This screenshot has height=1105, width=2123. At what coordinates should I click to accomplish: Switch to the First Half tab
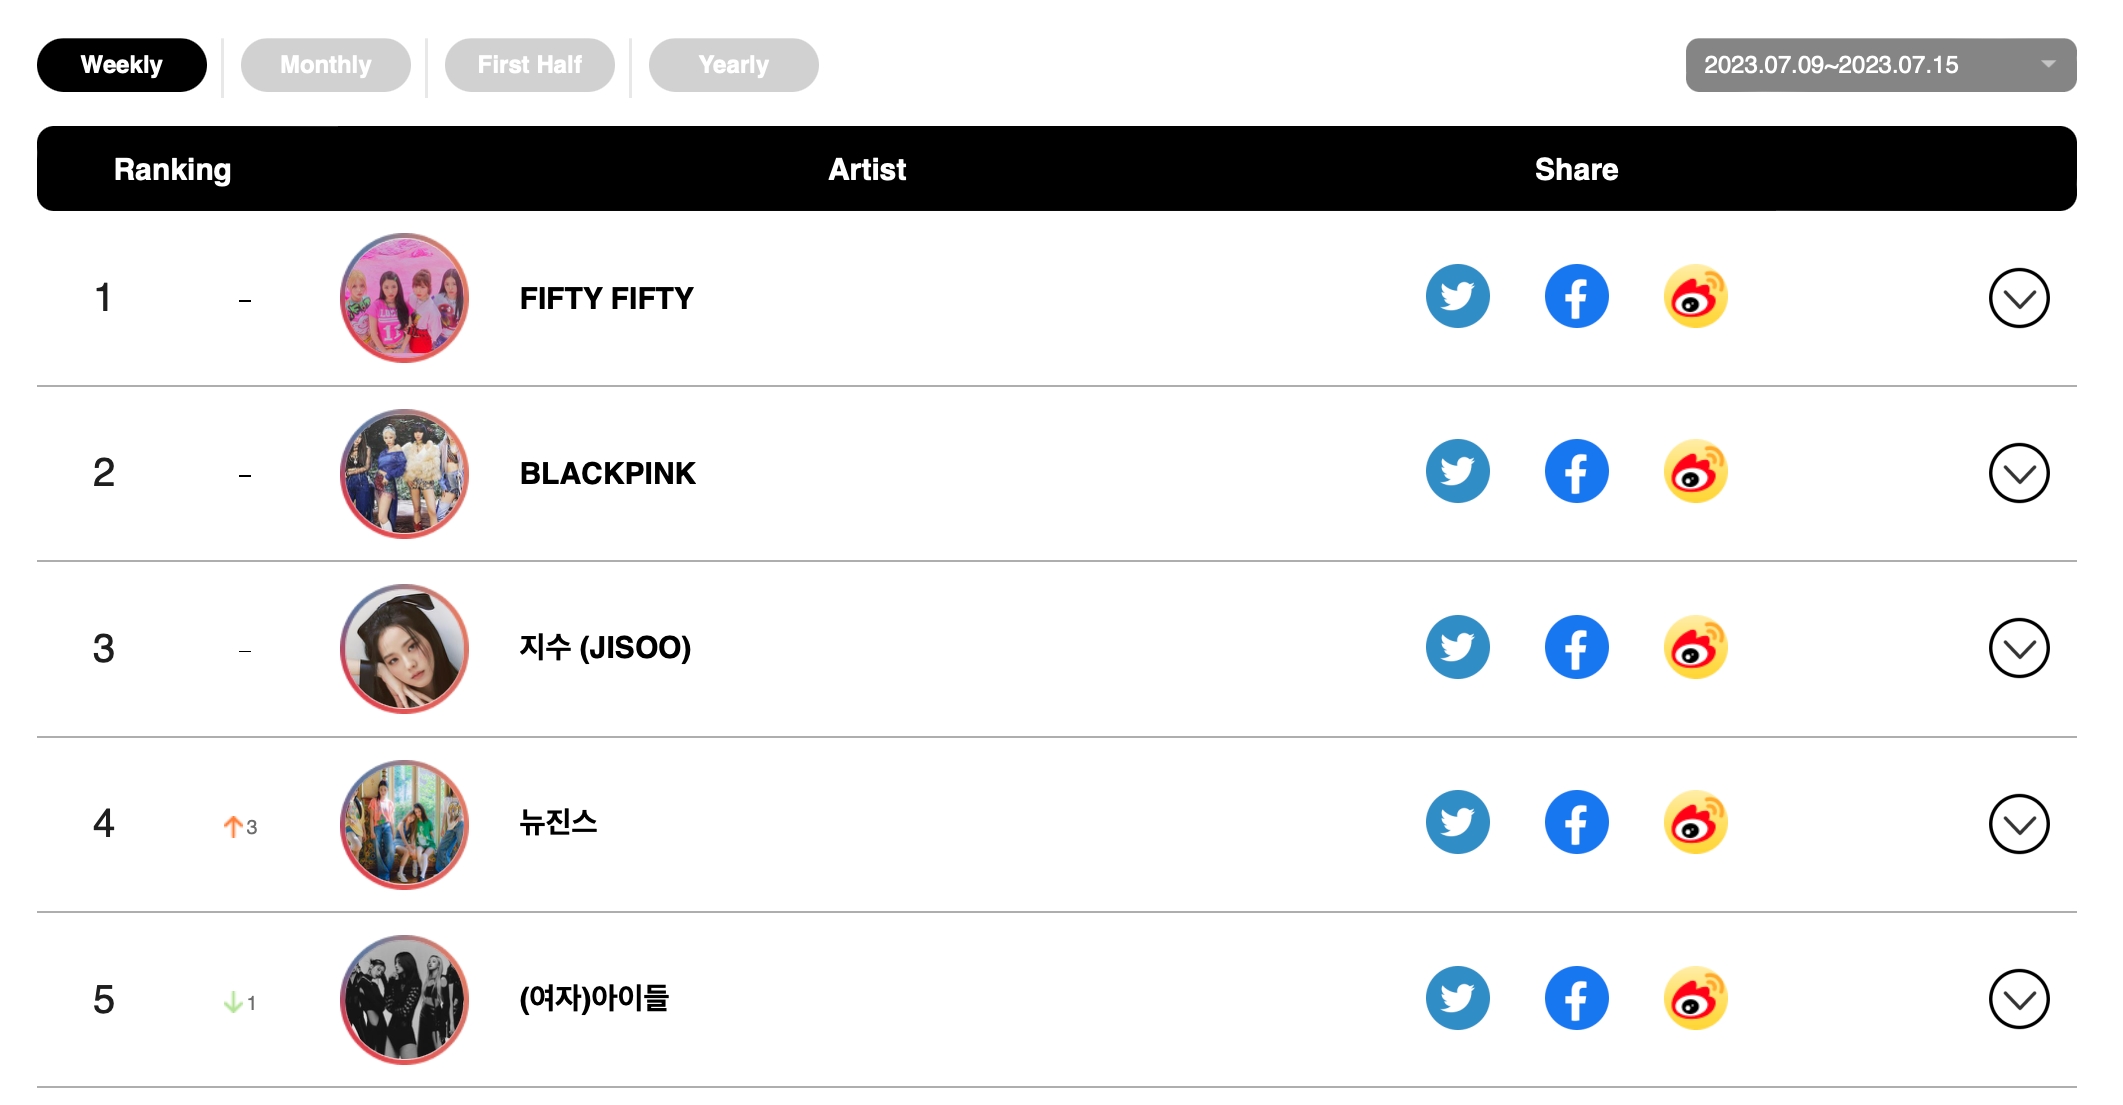coord(529,65)
